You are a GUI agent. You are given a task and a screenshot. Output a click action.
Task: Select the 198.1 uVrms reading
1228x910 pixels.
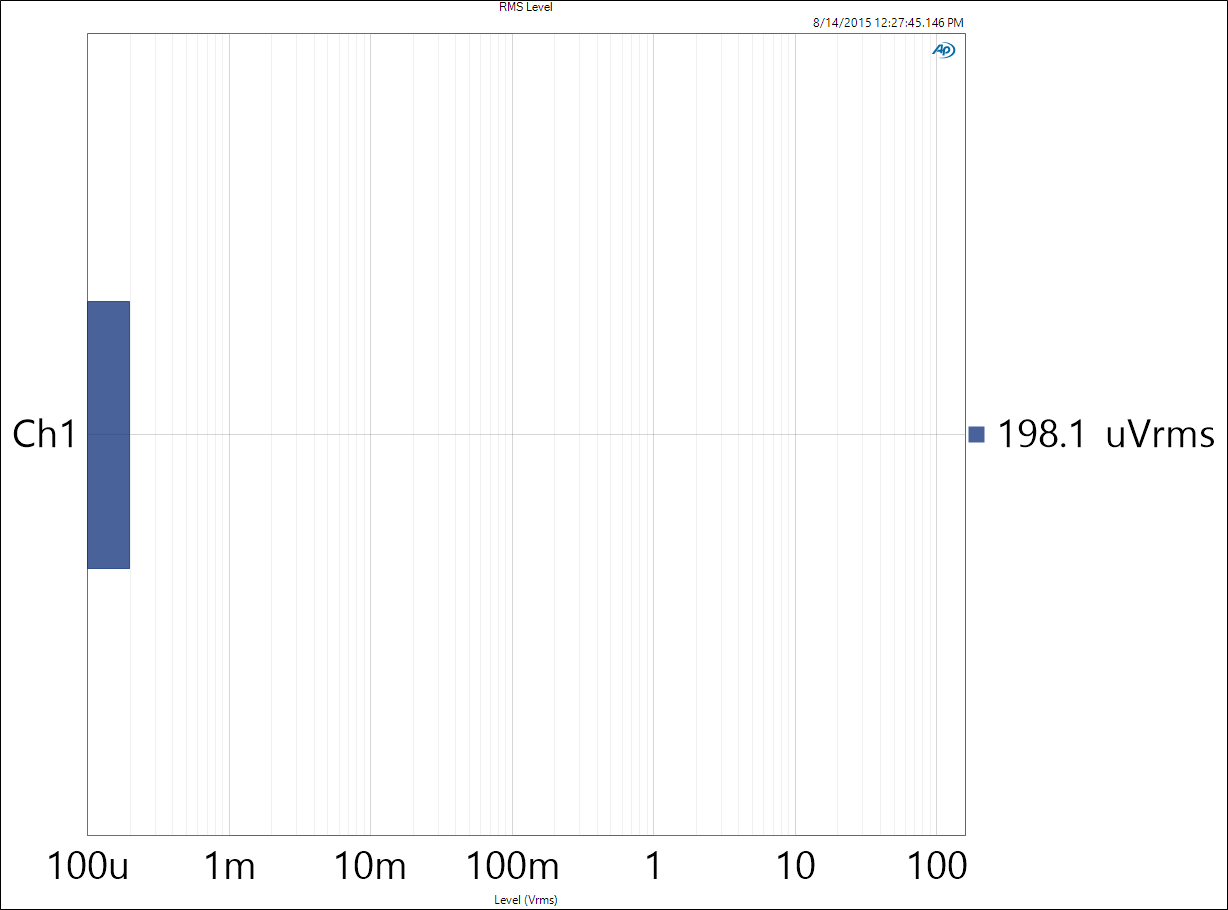pos(1106,434)
